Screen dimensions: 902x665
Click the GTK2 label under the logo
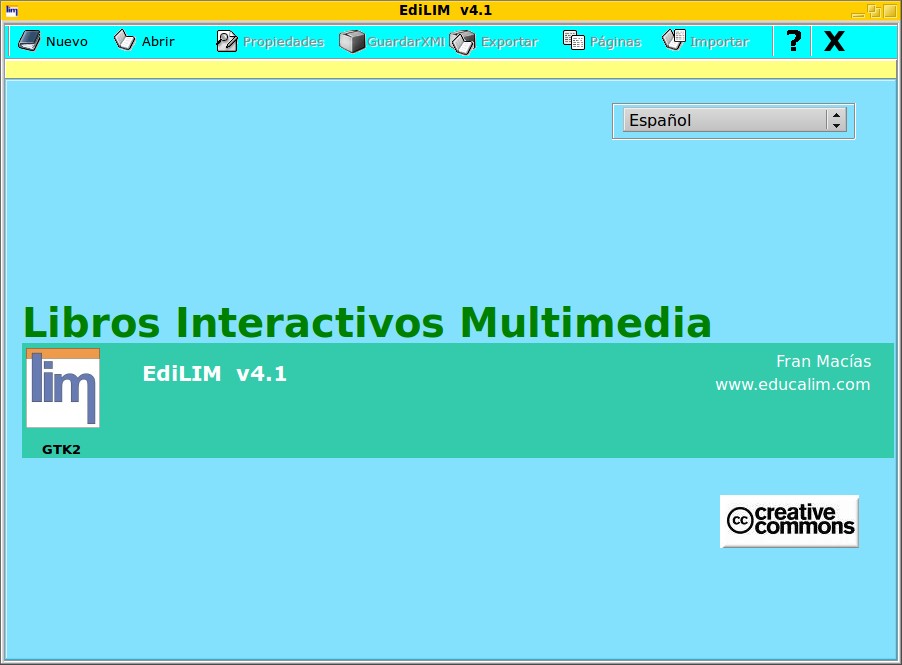pos(61,449)
